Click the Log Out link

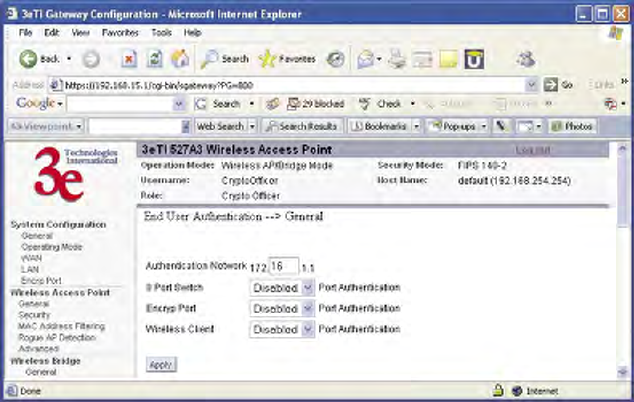click(533, 150)
